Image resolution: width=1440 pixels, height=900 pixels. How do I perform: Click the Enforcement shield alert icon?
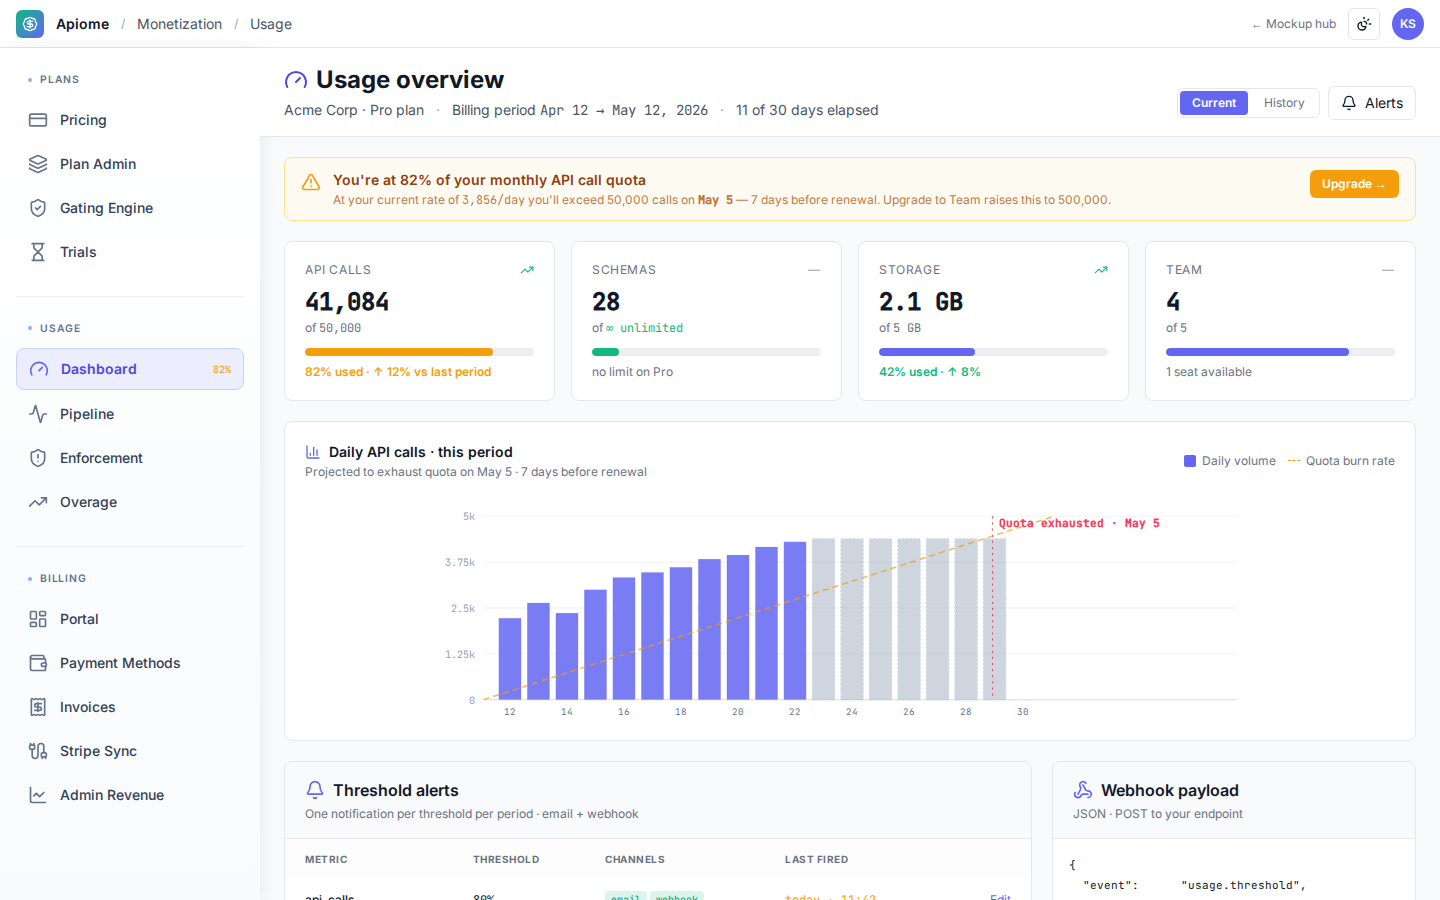tap(38, 458)
